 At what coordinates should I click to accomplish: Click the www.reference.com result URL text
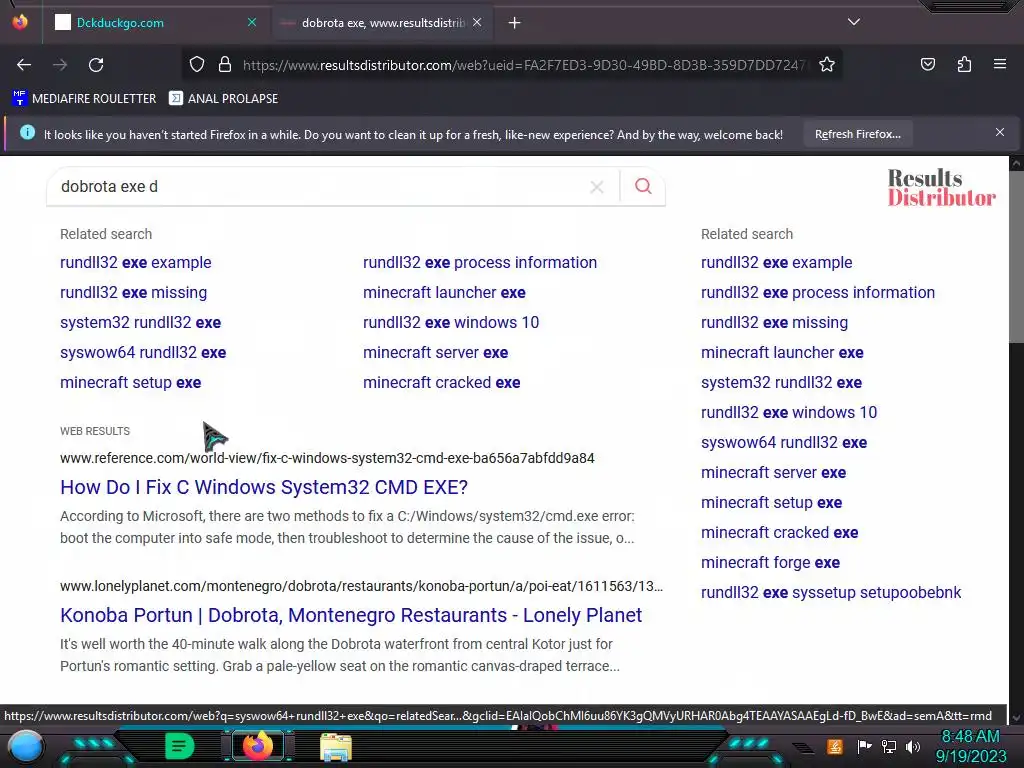coord(327,458)
